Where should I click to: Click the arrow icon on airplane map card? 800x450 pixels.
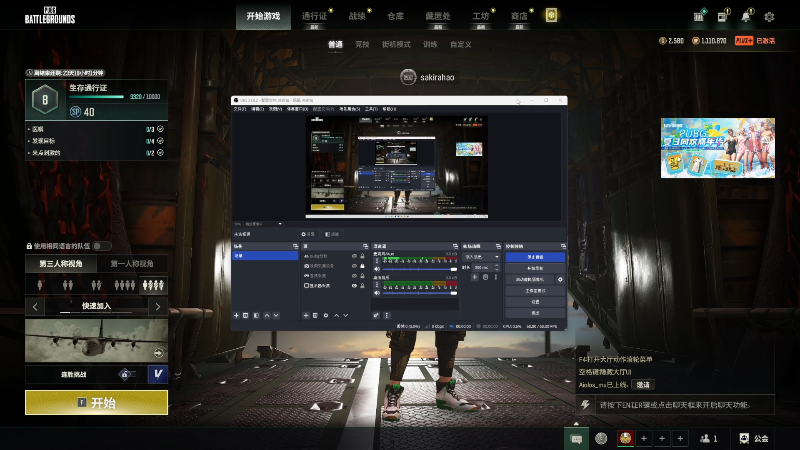(x=159, y=353)
